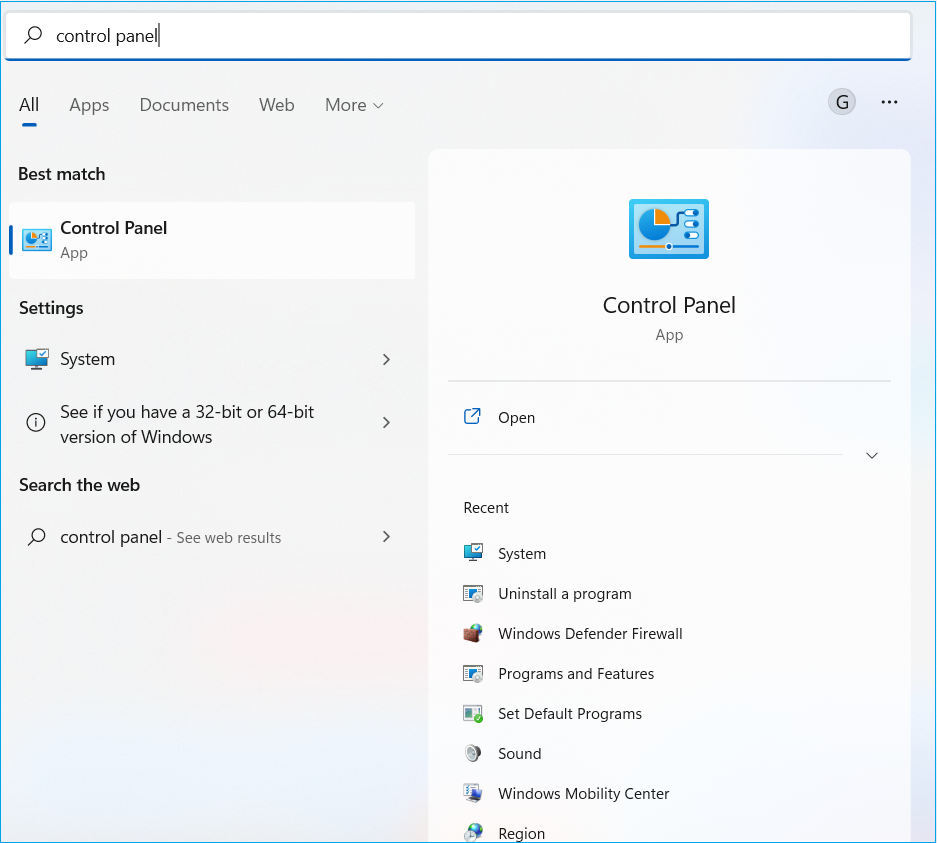Image resolution: width=937 pixels, height=843 pixels.
Task: Open recent item Sound
Action: [669, 753]
